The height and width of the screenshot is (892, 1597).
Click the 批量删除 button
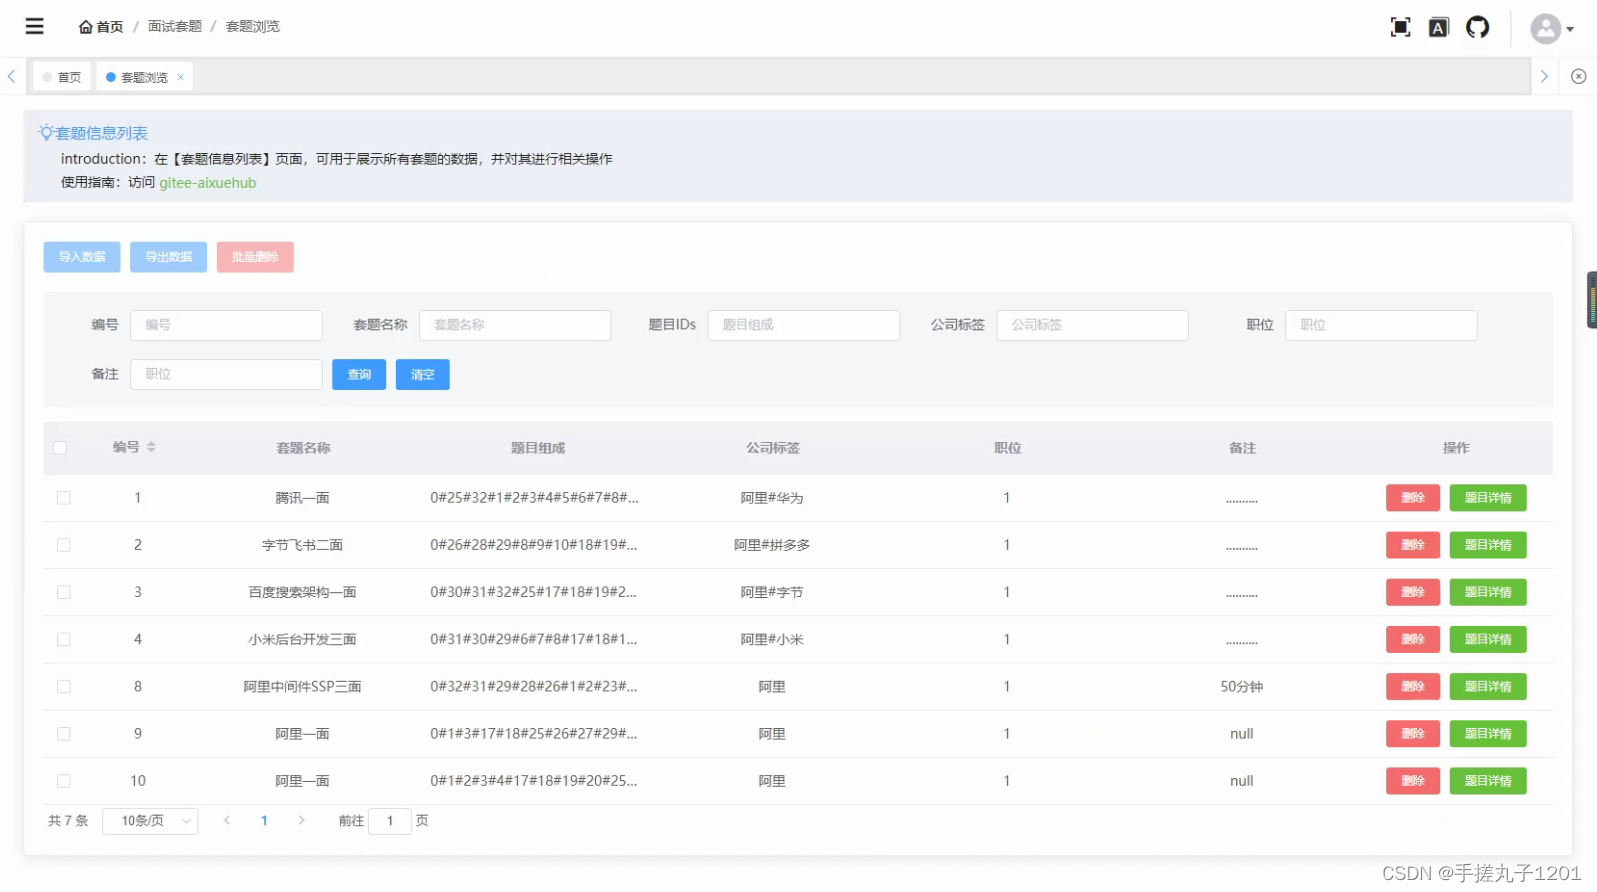255,257
